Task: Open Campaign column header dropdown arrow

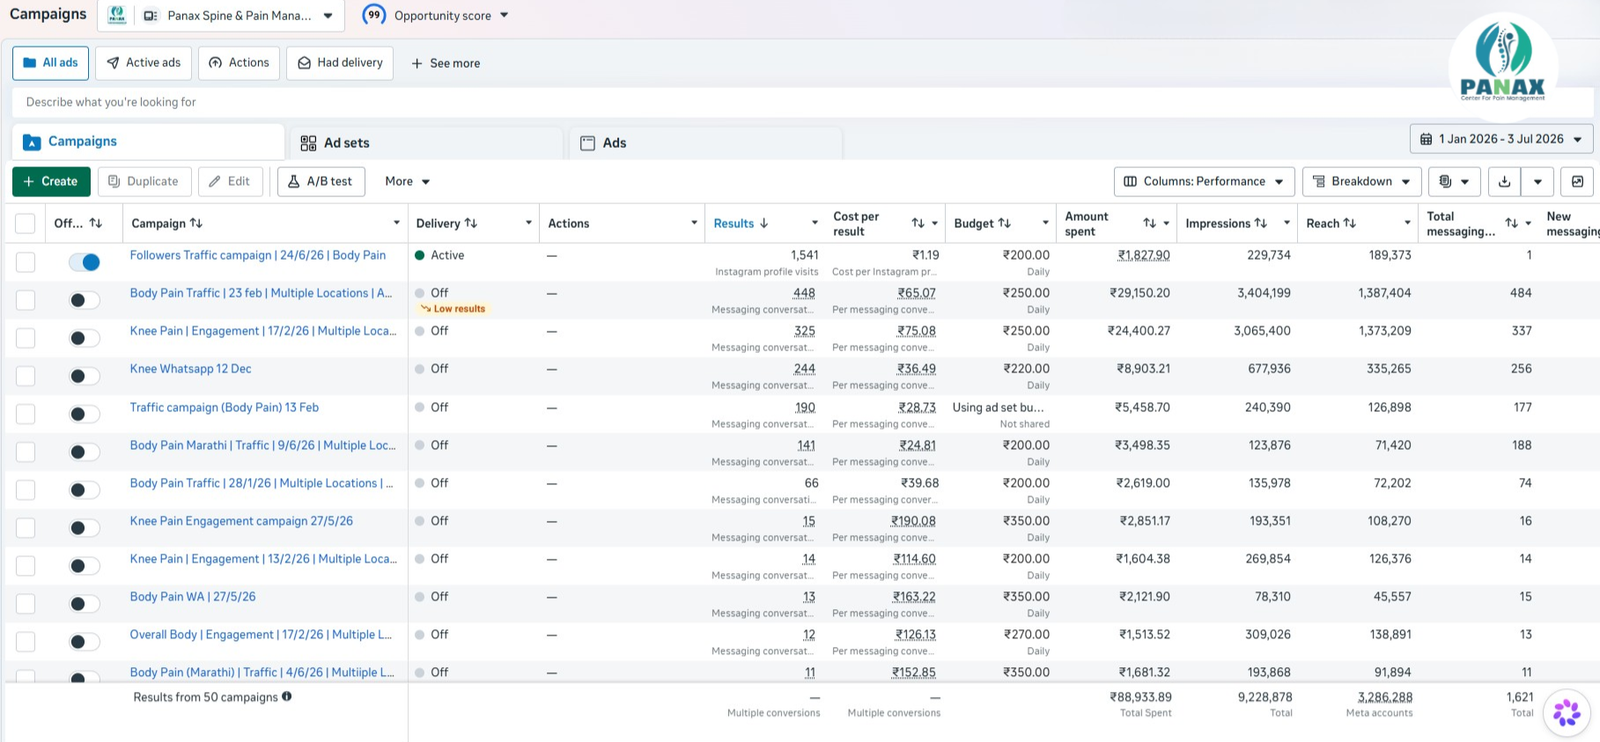Action: pos(396,223)
